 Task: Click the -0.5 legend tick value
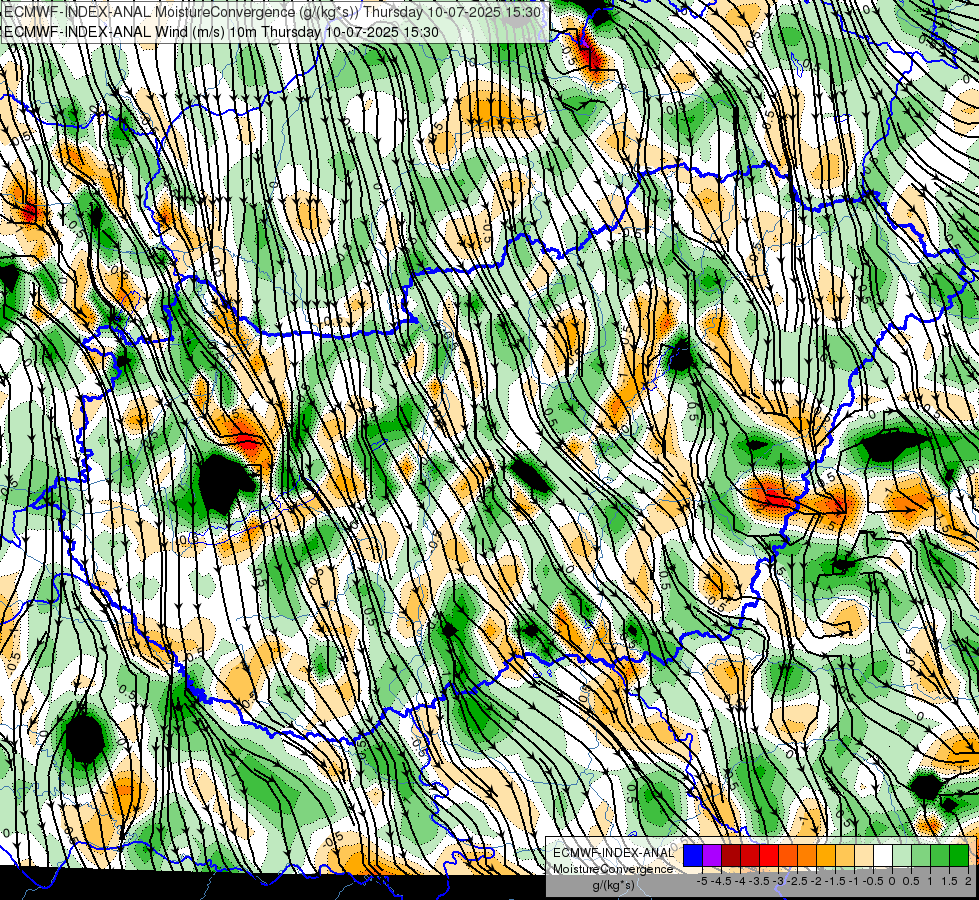click(873, 881)
